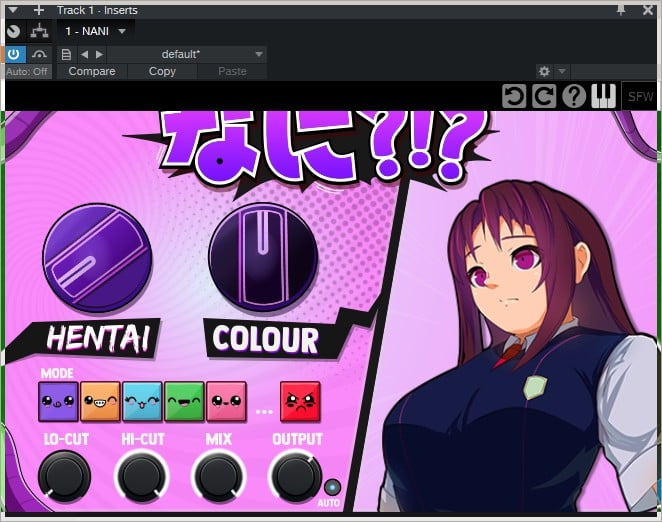Click the redo arrow icon

[x=544, y=96]
